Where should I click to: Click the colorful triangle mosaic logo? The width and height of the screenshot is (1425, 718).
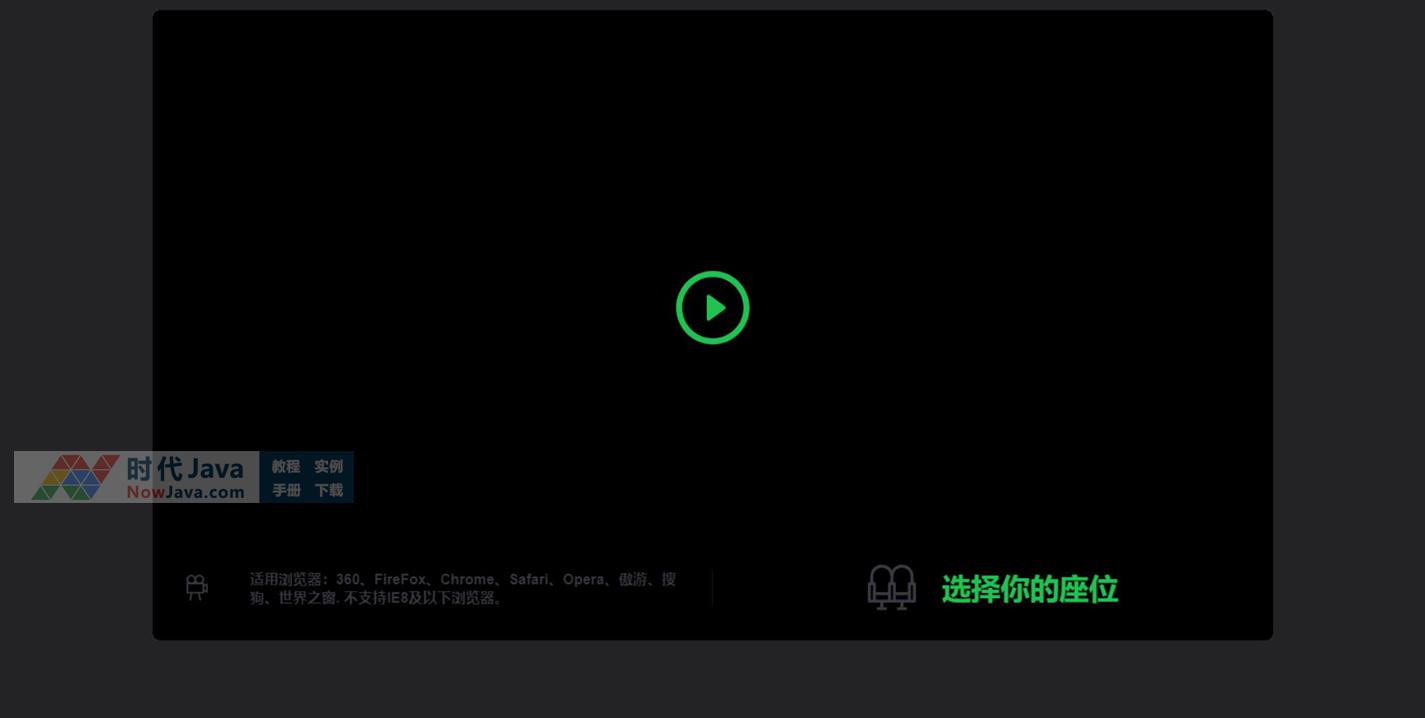point(75,477)
